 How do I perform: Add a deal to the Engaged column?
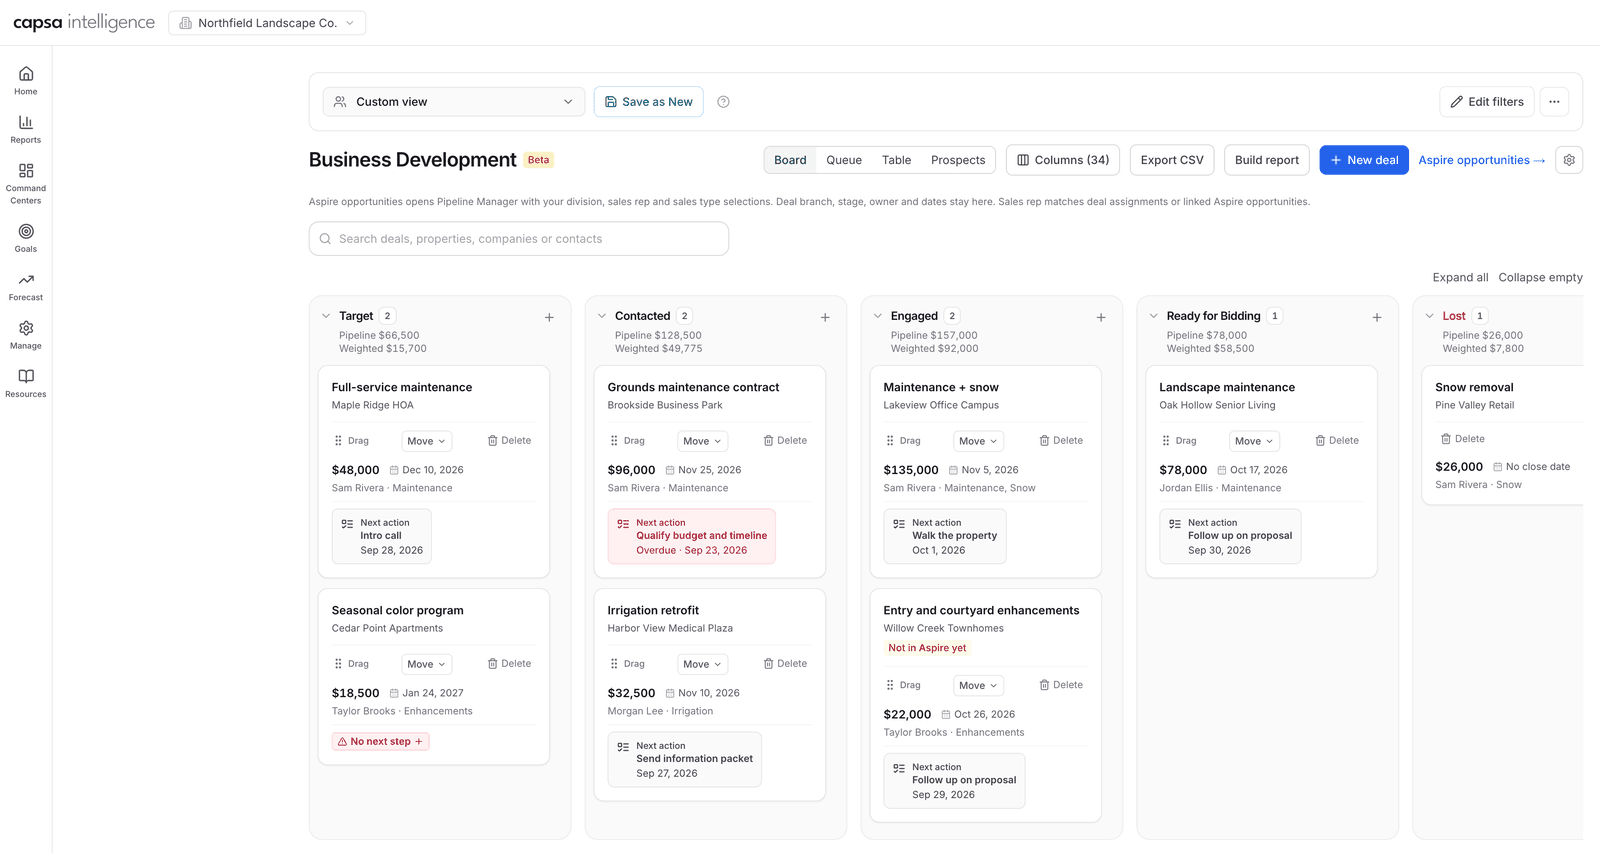coord(1101,317)
